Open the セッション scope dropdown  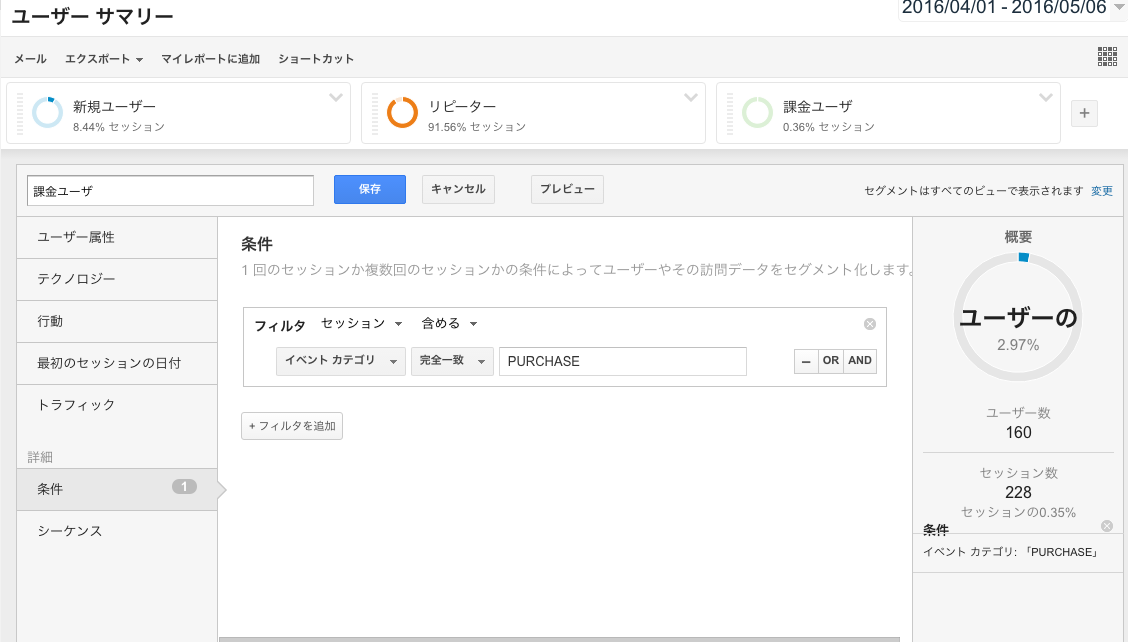point(361,324)
